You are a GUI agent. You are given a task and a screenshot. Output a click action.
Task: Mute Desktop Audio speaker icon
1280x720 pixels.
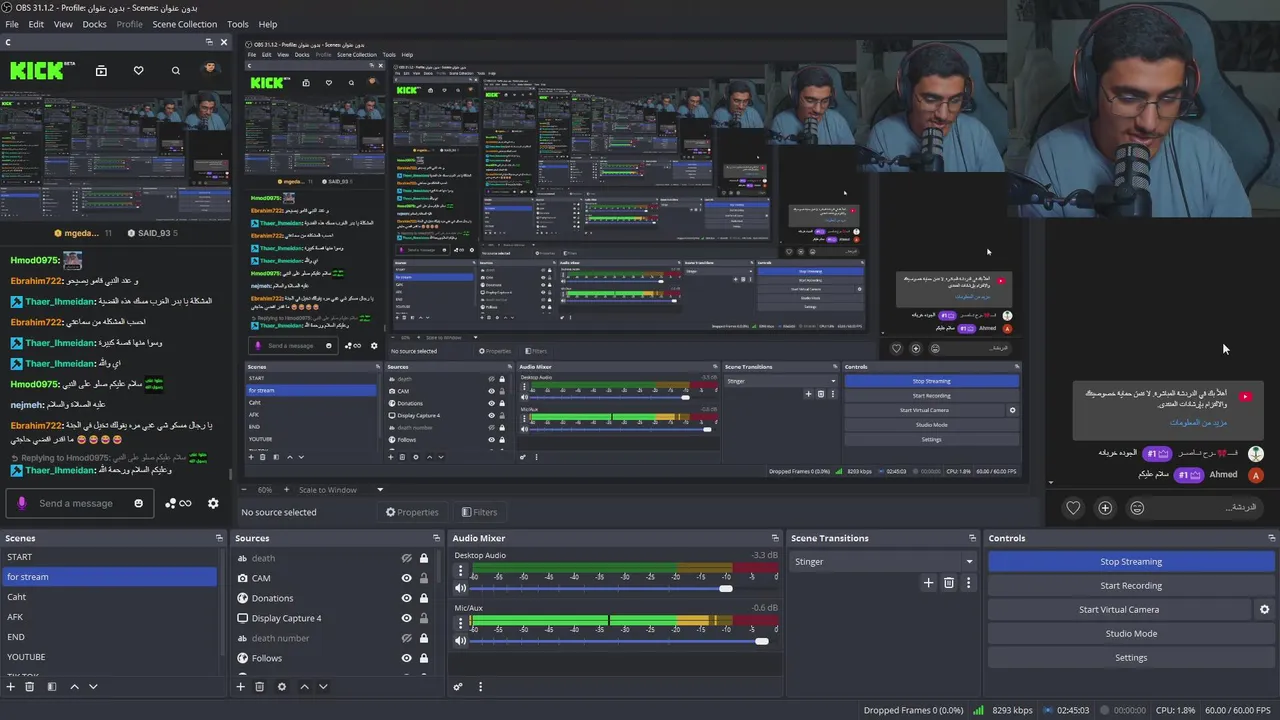tap(461, 588)
